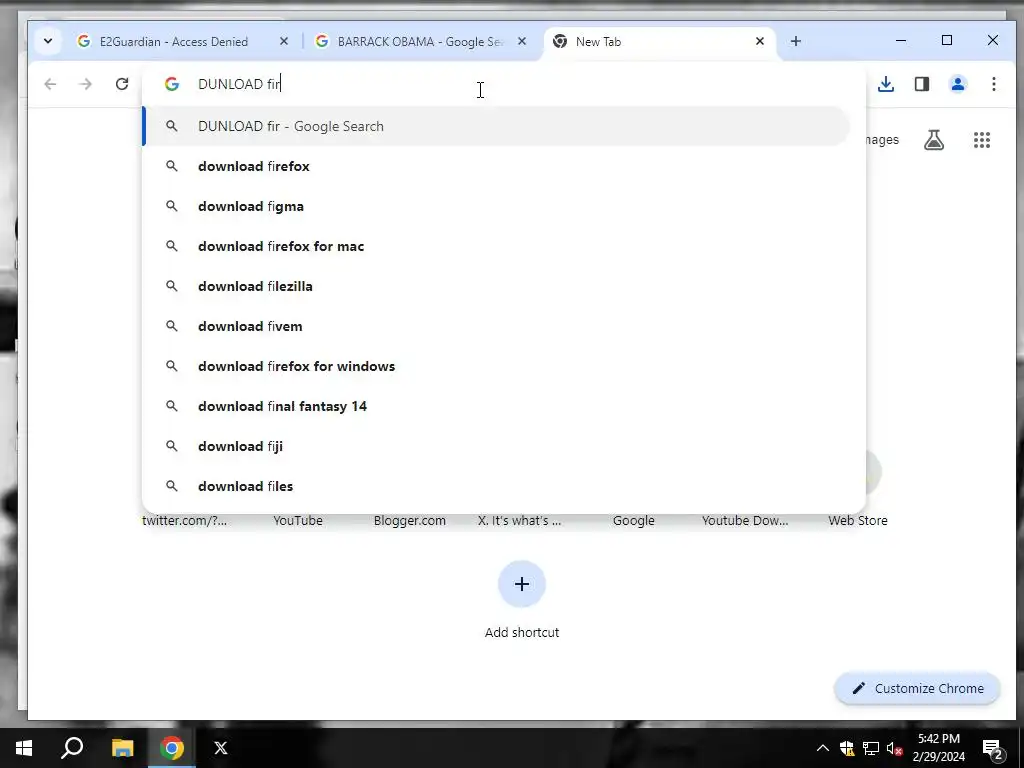1024x768 pixels.
Task: Click the Customize Chrome button
Action: (918, 688)
